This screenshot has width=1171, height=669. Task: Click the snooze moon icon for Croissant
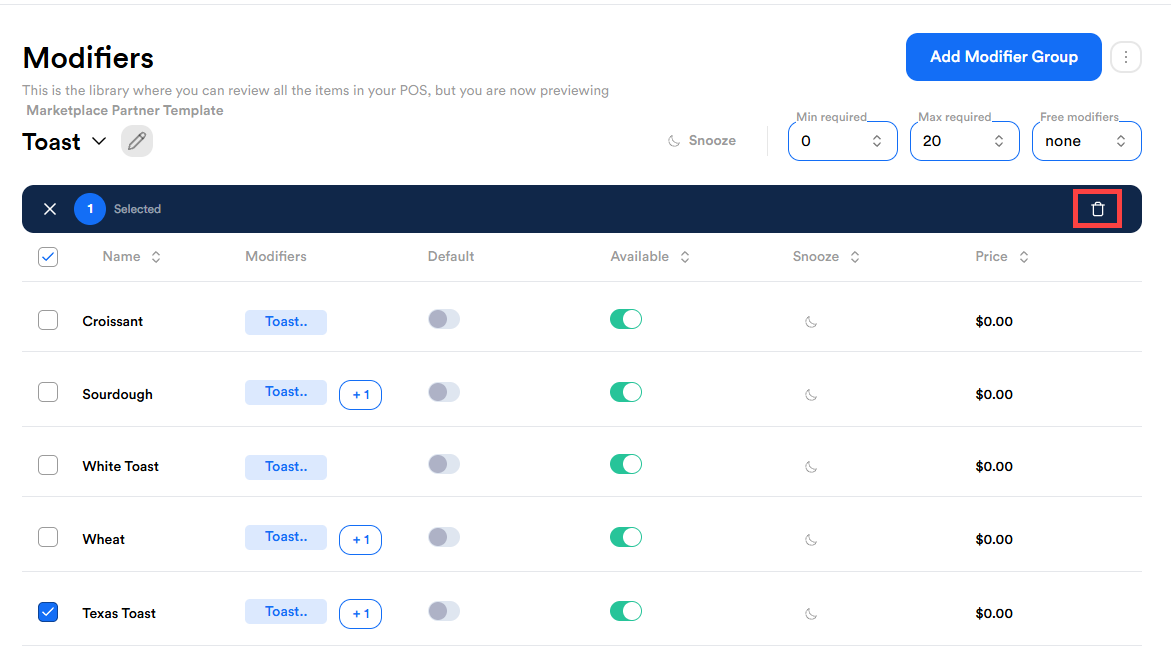(812, 322)
